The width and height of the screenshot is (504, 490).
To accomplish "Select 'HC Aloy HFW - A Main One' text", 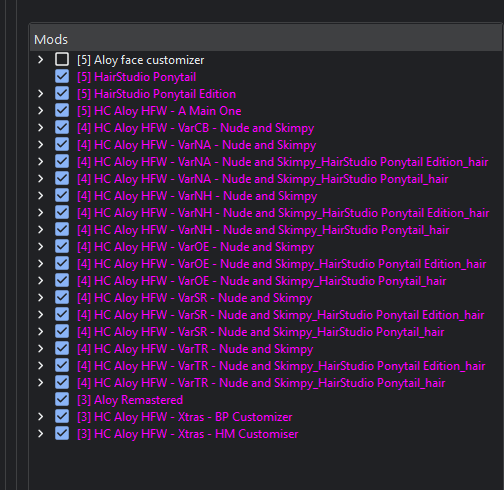I will pyautogui.click(x=159, y=111).
